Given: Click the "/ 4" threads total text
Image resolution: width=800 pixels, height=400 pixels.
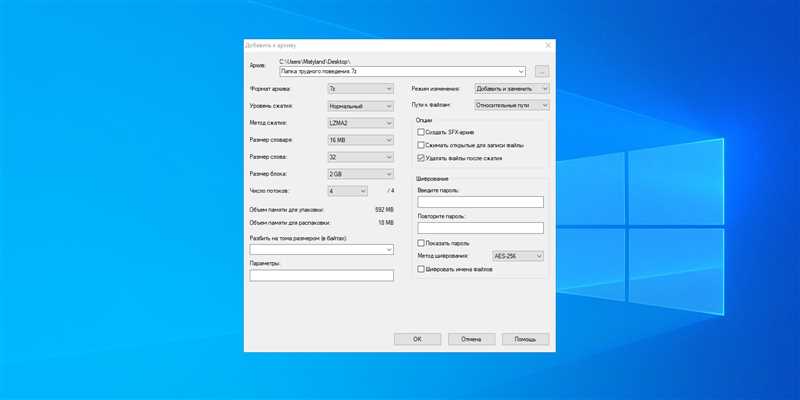Looking at the screenshot, I should 391,191.
